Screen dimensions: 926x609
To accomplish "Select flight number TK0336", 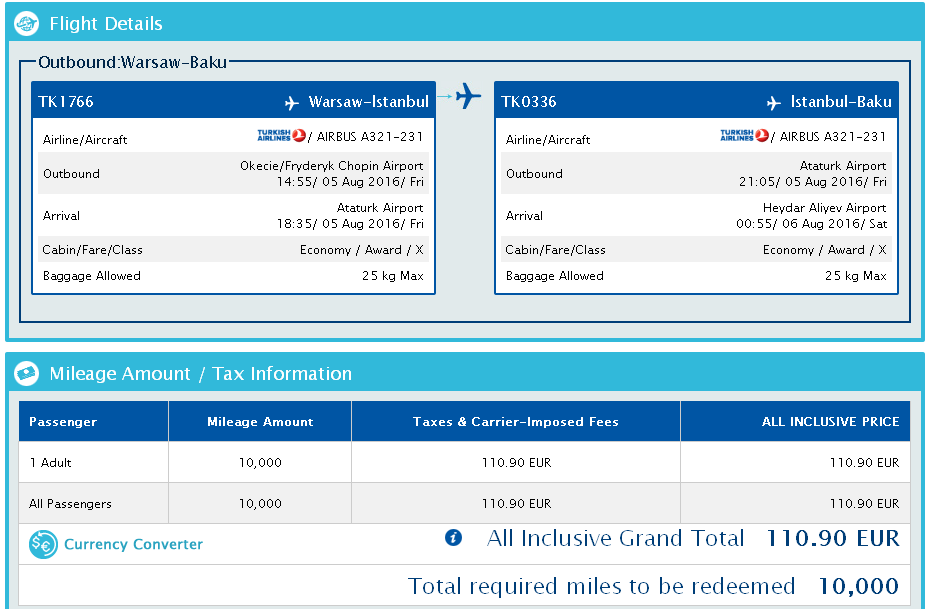I will pyautogui.click(x=529, y=102).
